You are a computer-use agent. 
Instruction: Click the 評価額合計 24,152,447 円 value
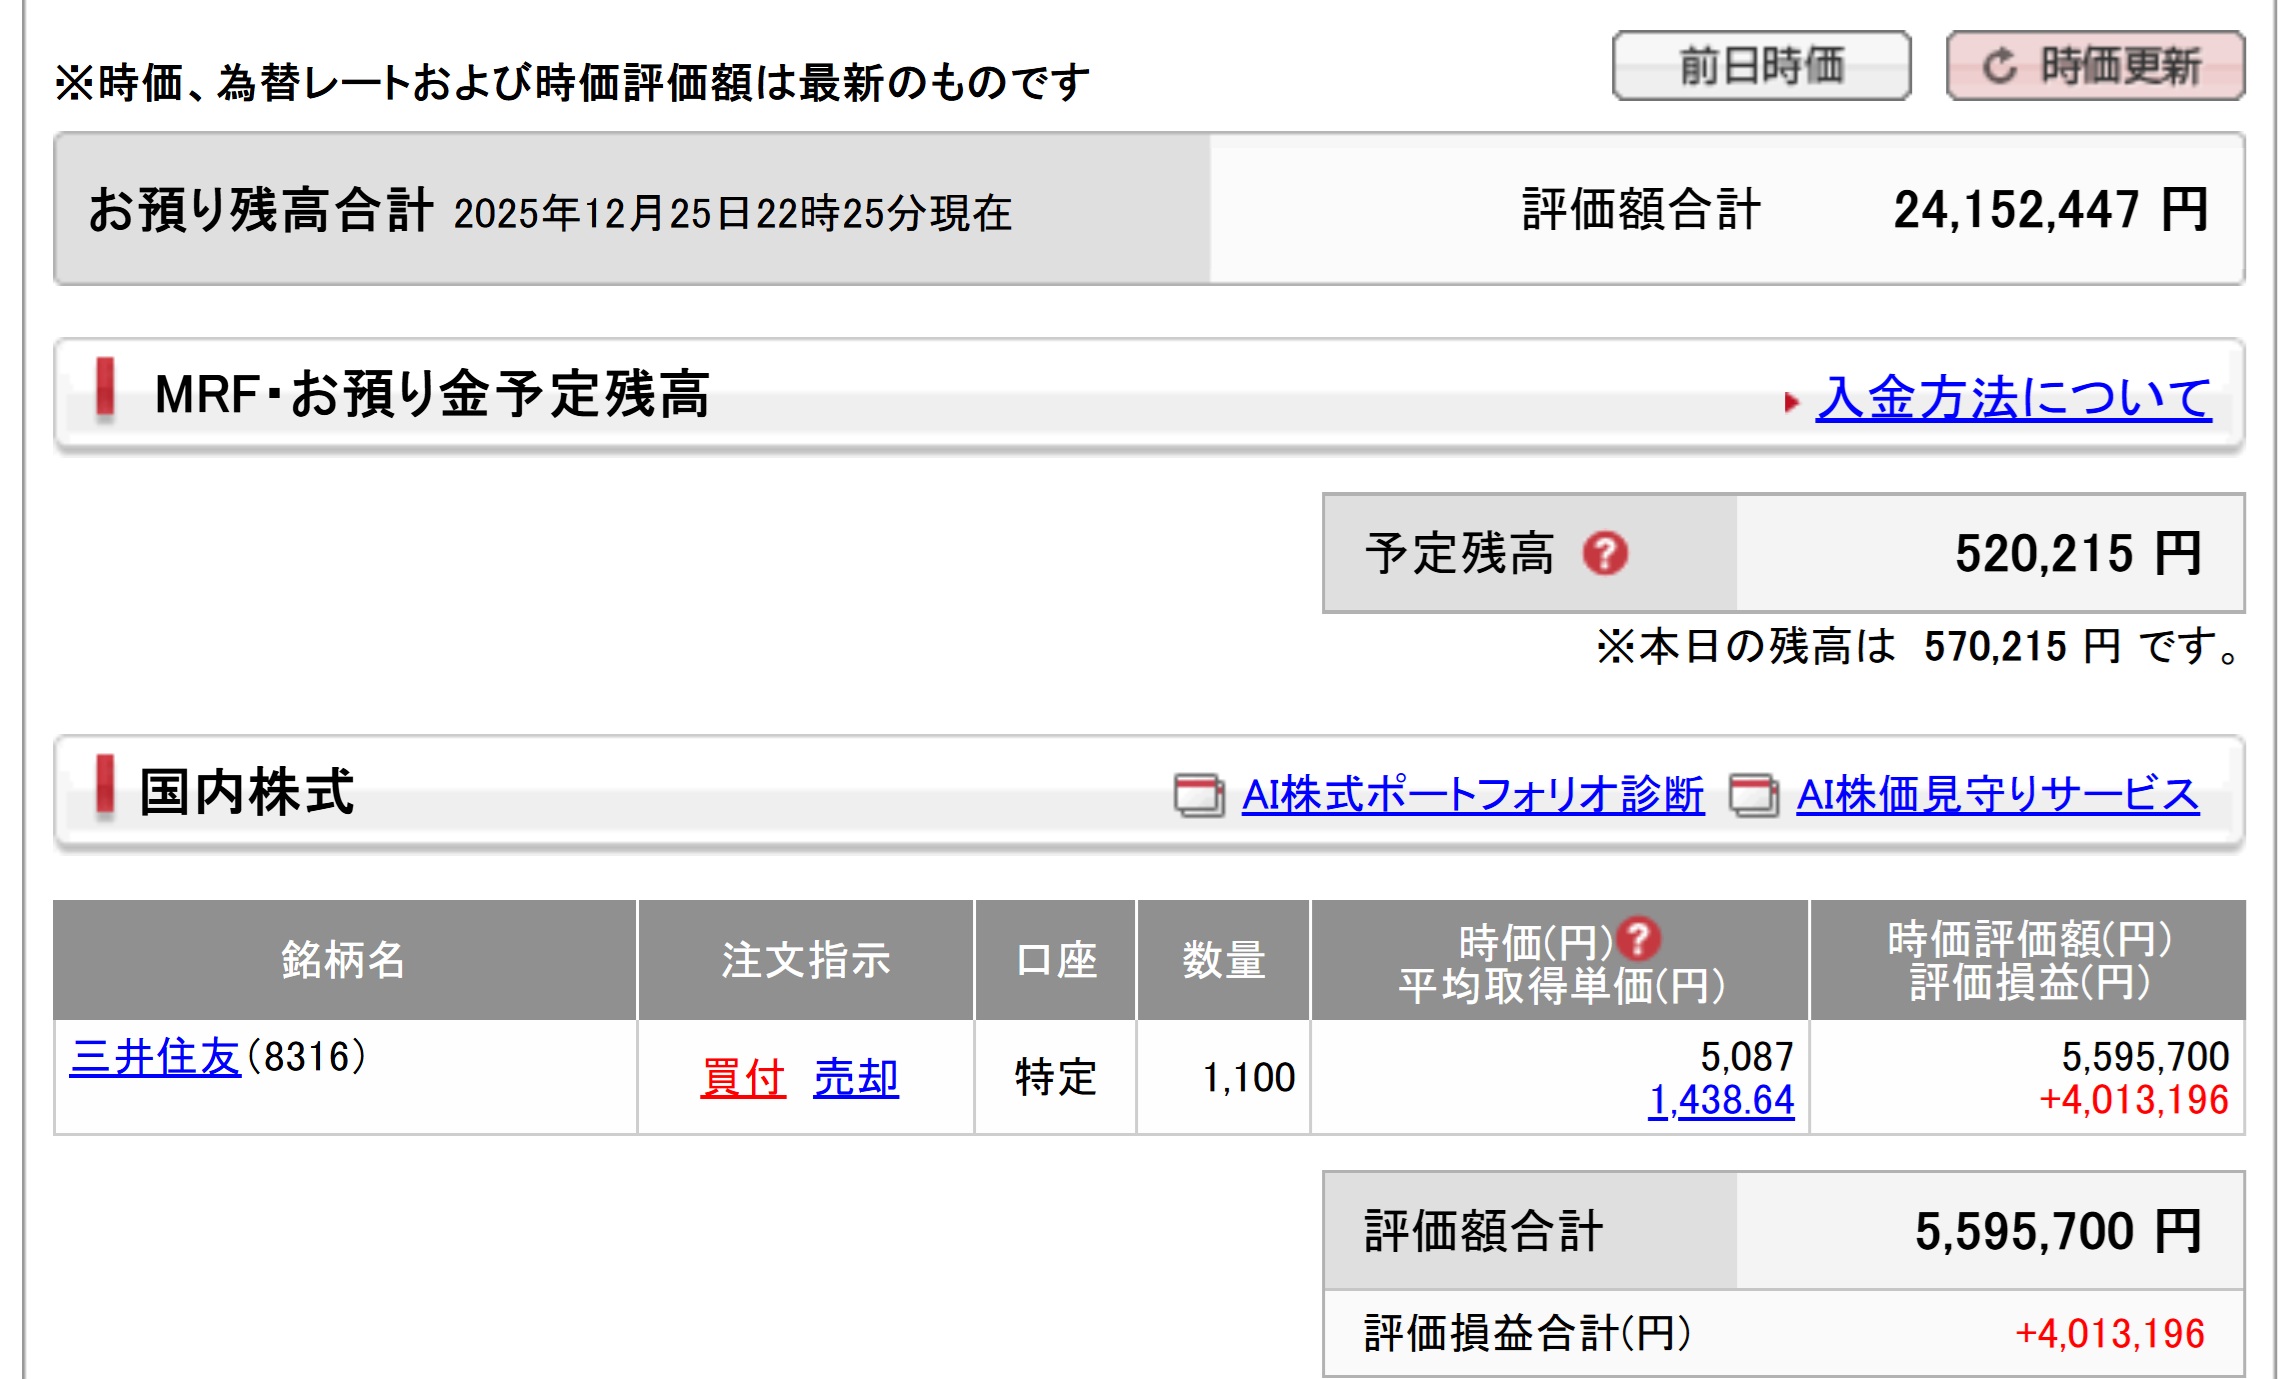coord(2049,210)
